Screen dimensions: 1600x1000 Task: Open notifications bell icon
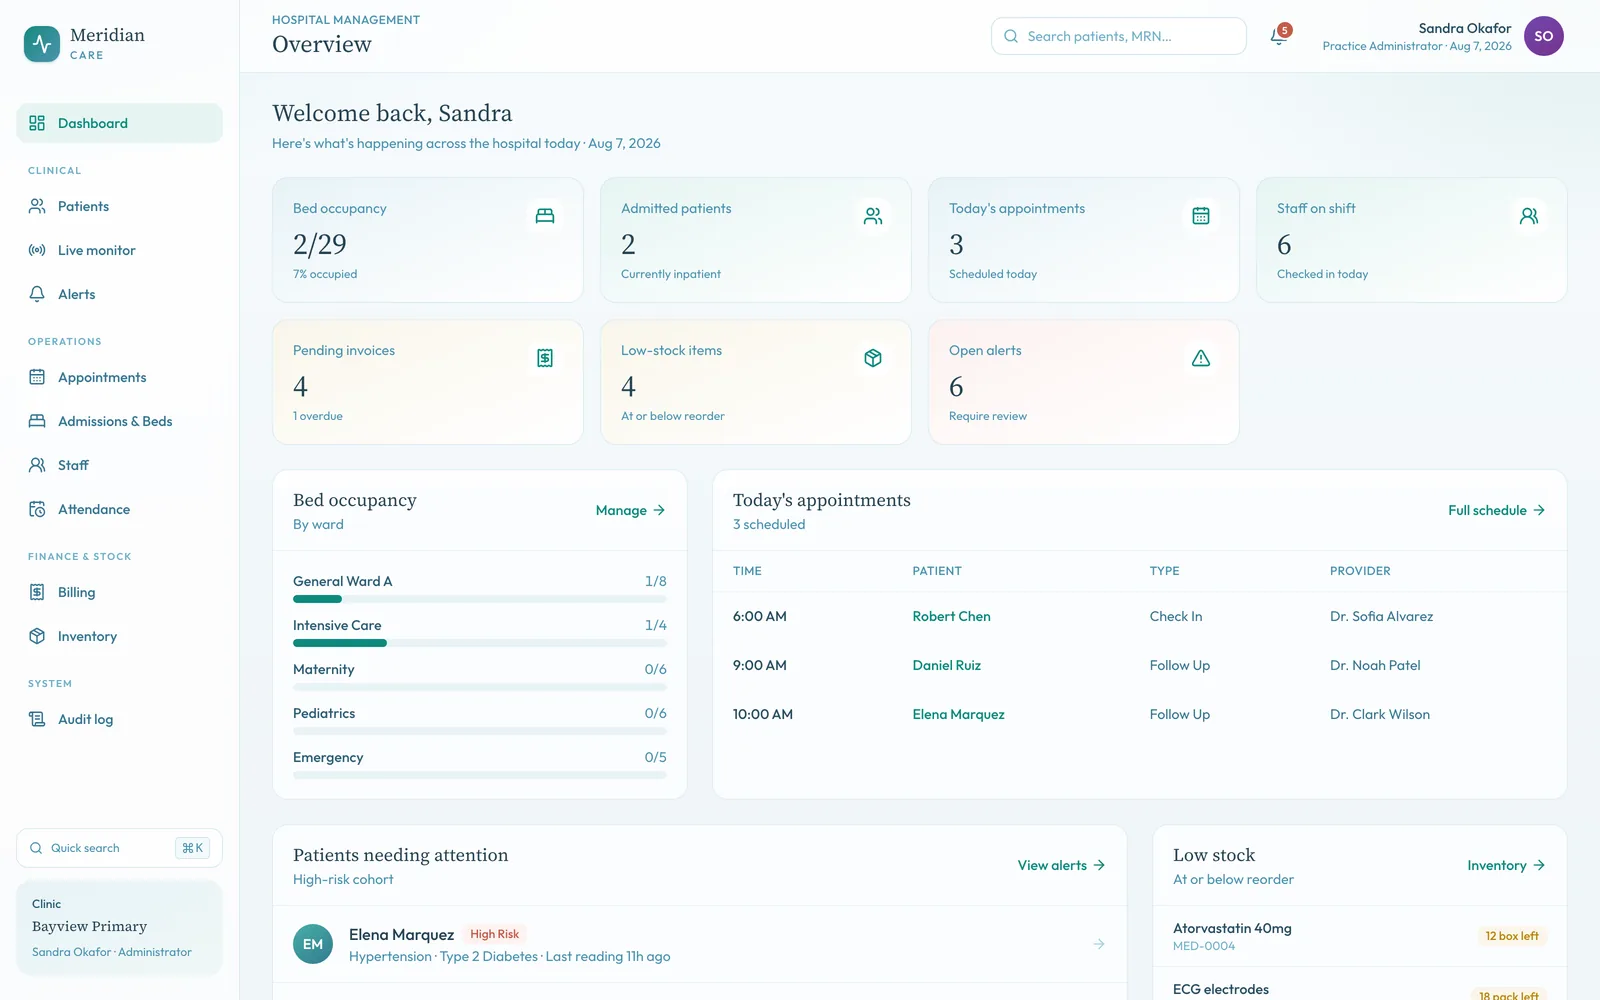(x=1278, y=36)
